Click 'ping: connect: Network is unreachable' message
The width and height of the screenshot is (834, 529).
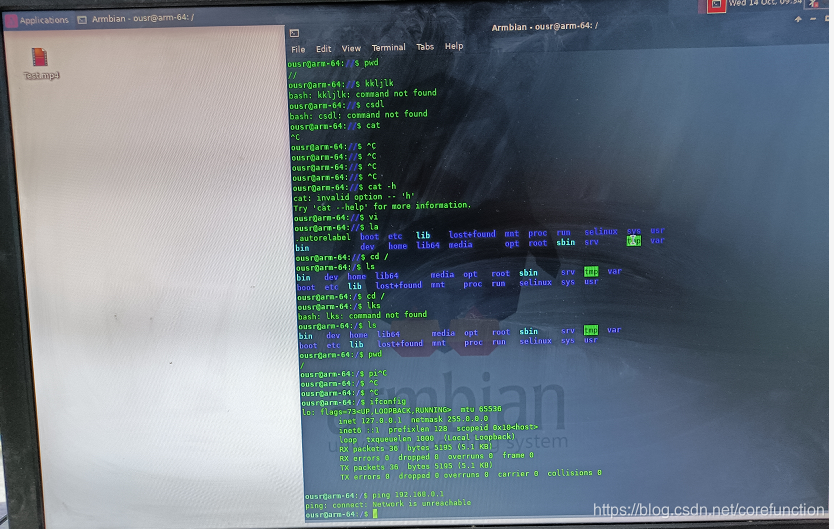388,504
